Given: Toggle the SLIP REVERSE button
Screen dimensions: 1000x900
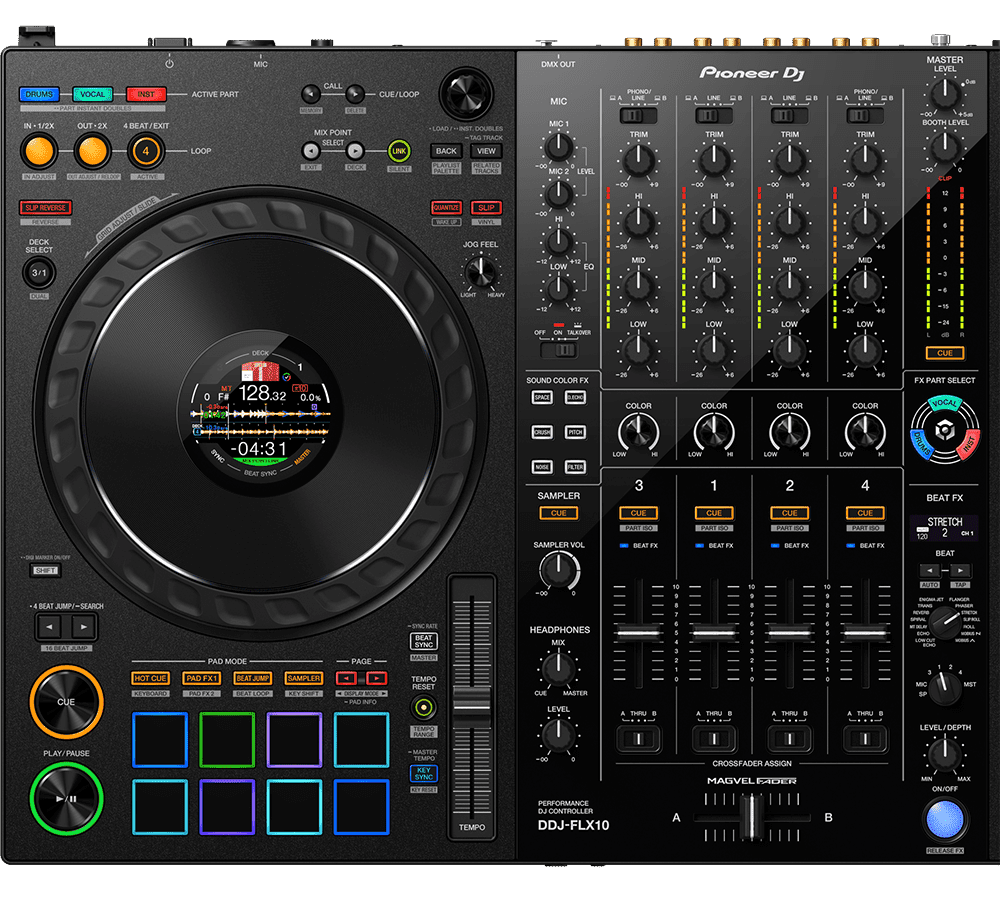Looking at the screenshot, I should (45, 208).
